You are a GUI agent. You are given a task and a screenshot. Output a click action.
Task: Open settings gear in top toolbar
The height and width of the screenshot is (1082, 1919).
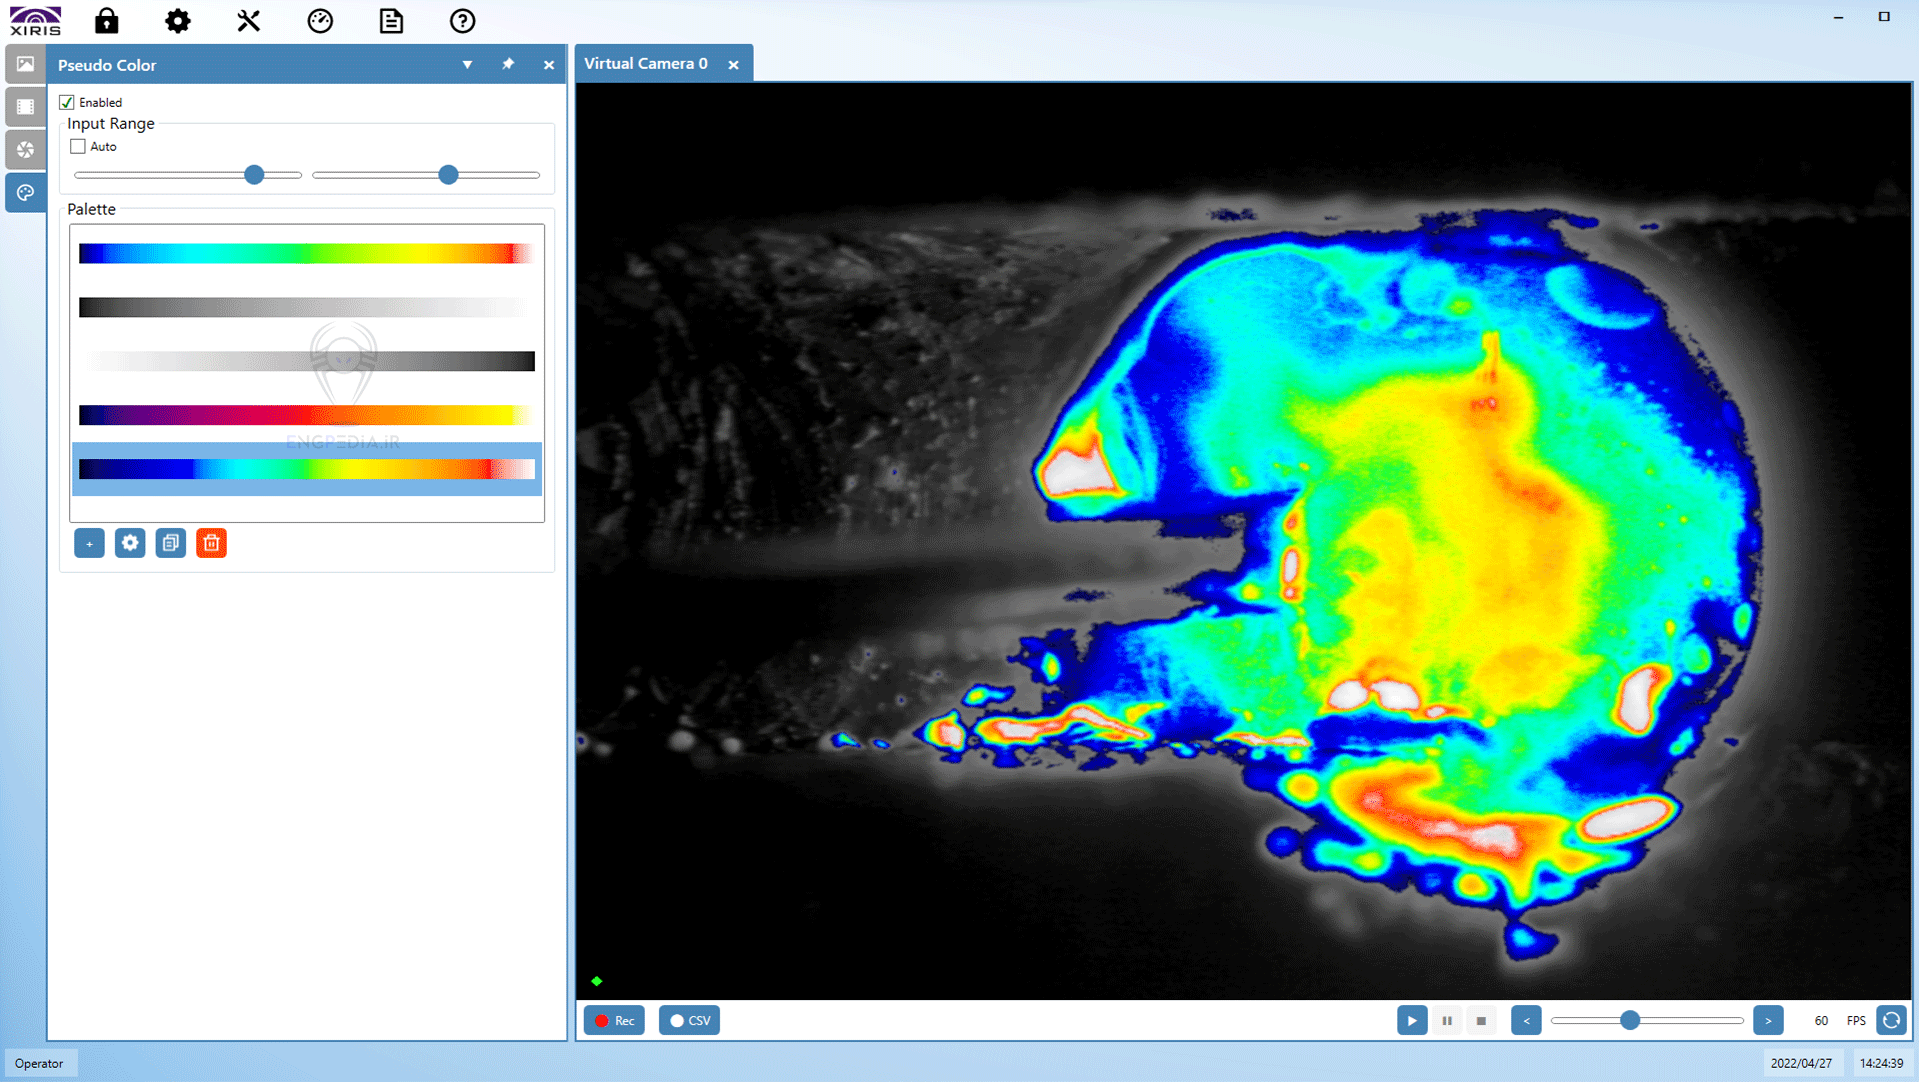coord(178,21)
